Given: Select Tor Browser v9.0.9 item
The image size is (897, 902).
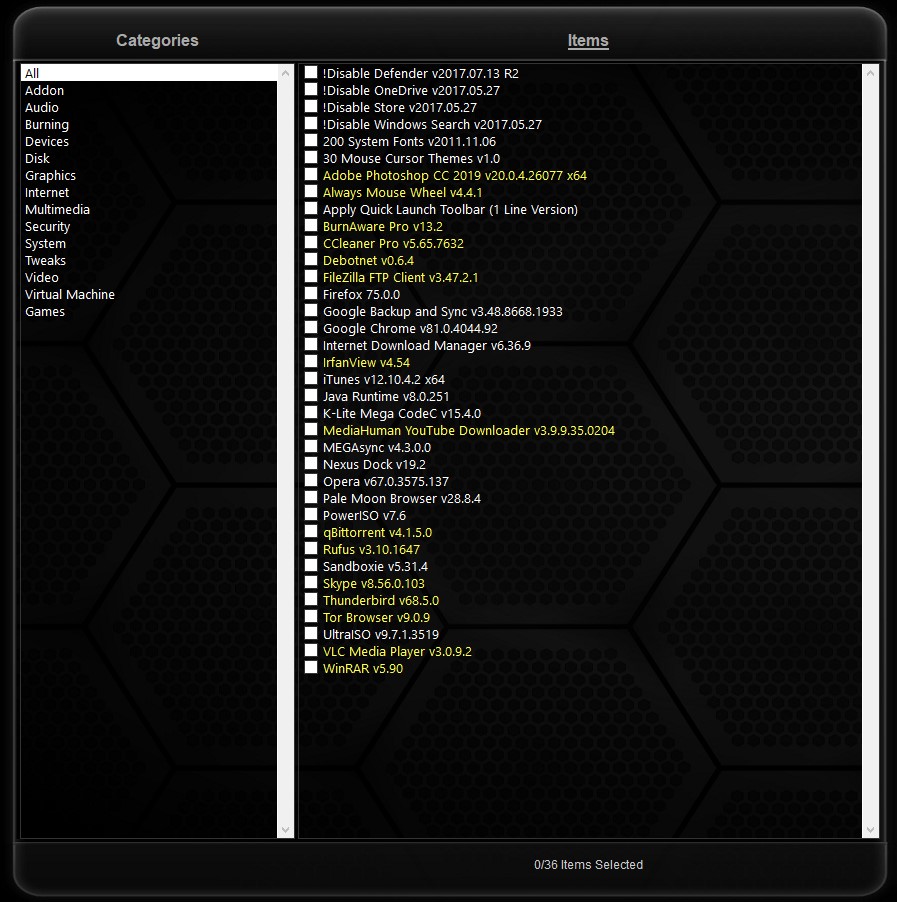Looking at the screenshot, I should point(376,617).
